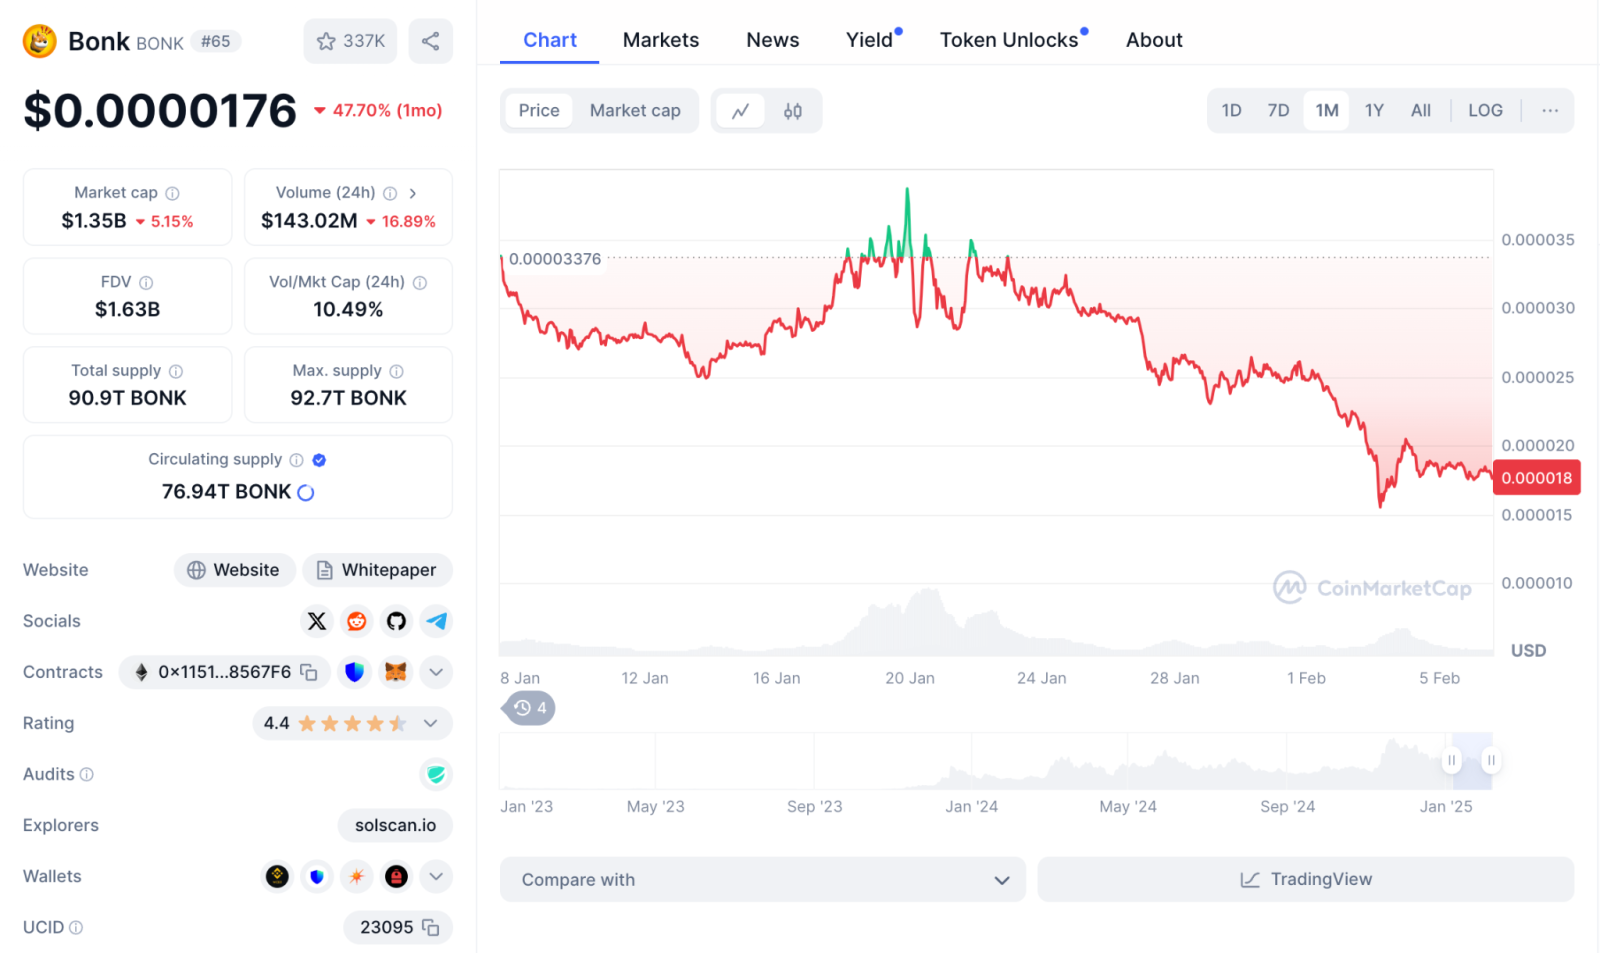The height and width of the screenshot is (953, 1600).
Task: Switch chart to candlestick view
Action: tap(793, 111)
